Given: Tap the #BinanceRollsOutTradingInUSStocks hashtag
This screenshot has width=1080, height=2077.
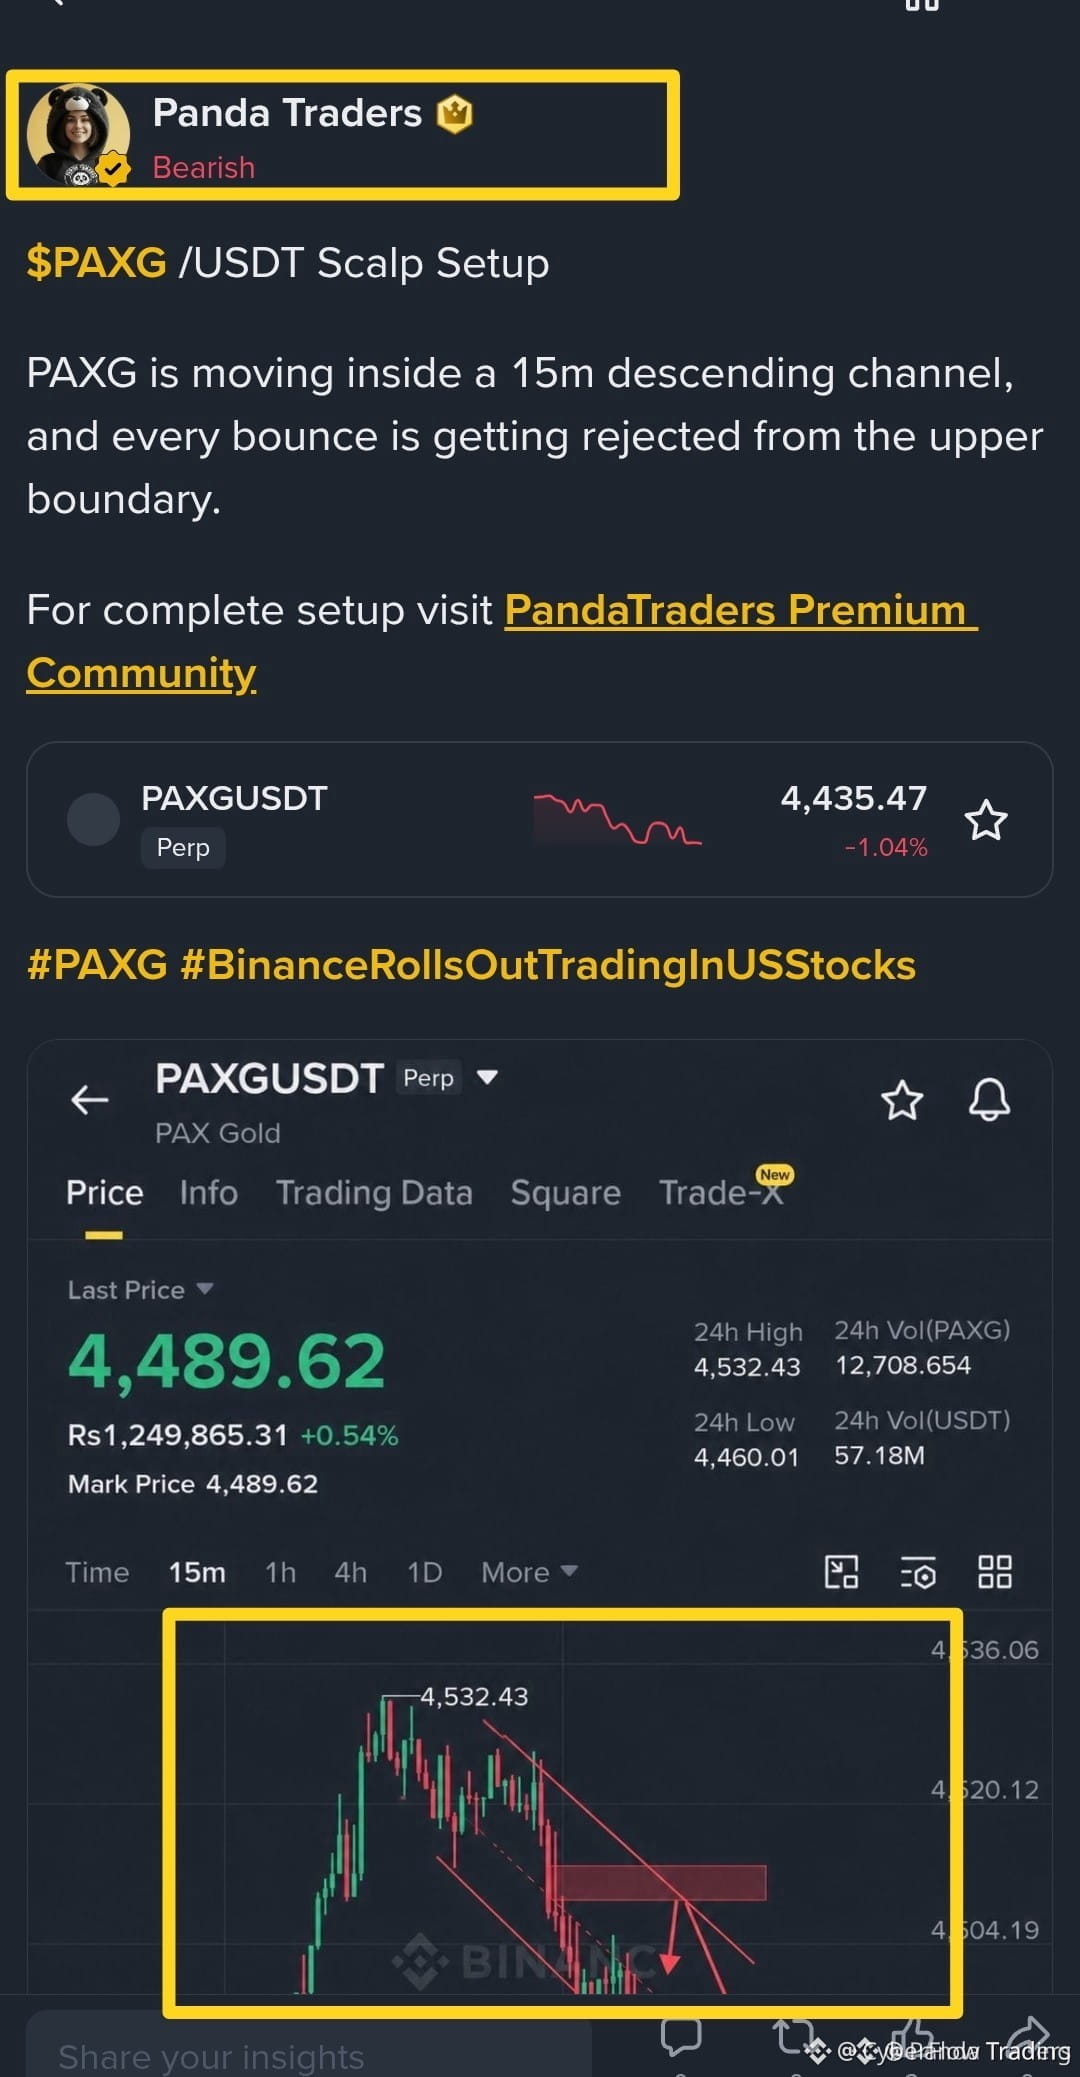Looking at the screenshot, I should (548, 965).
